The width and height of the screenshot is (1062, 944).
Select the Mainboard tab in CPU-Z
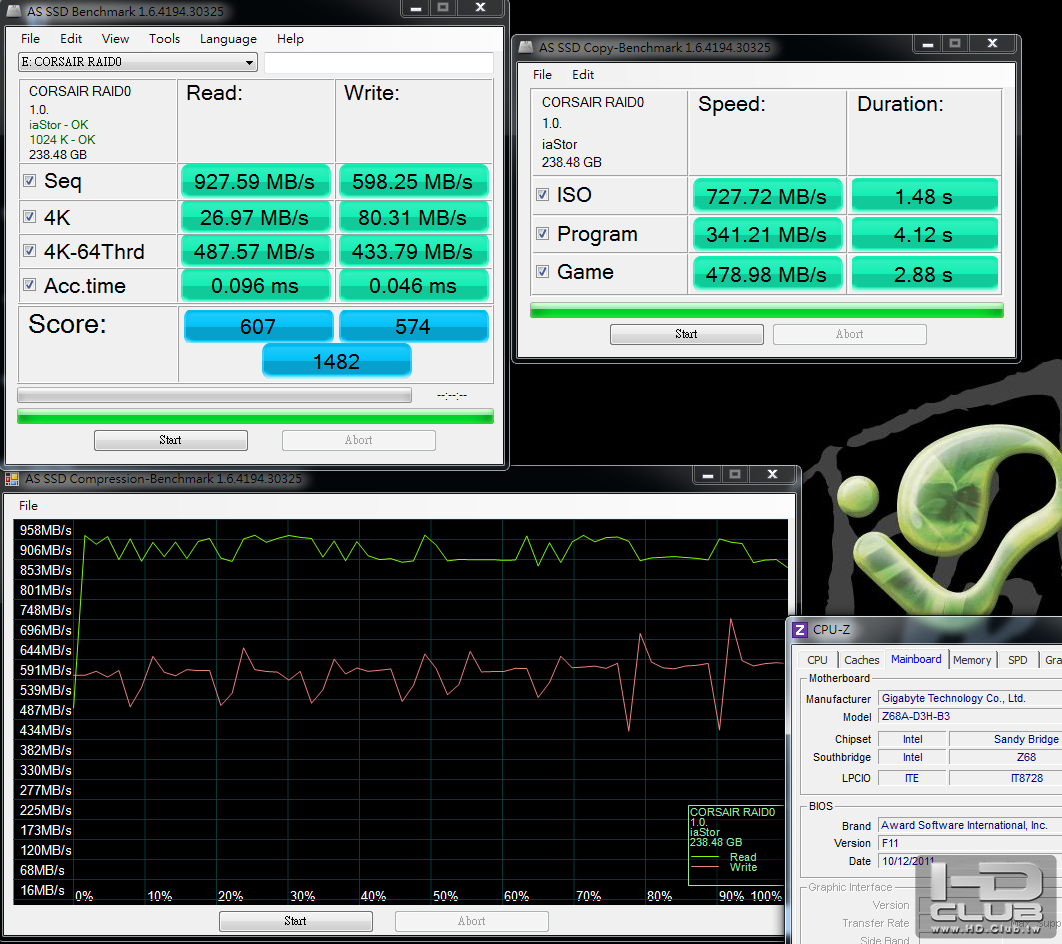tap(916, 659)
